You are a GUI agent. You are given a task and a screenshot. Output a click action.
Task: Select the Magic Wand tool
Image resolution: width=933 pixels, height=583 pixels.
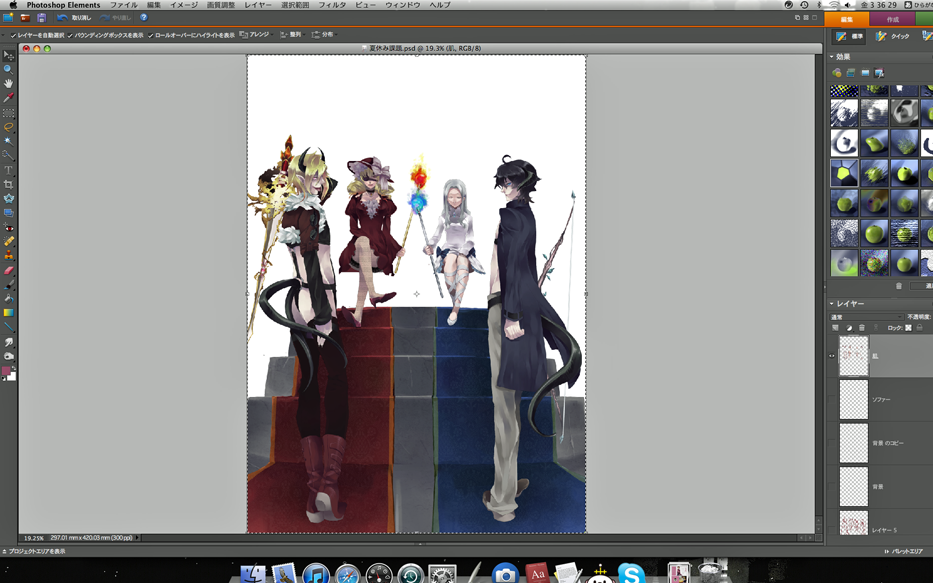click(8, 141)
